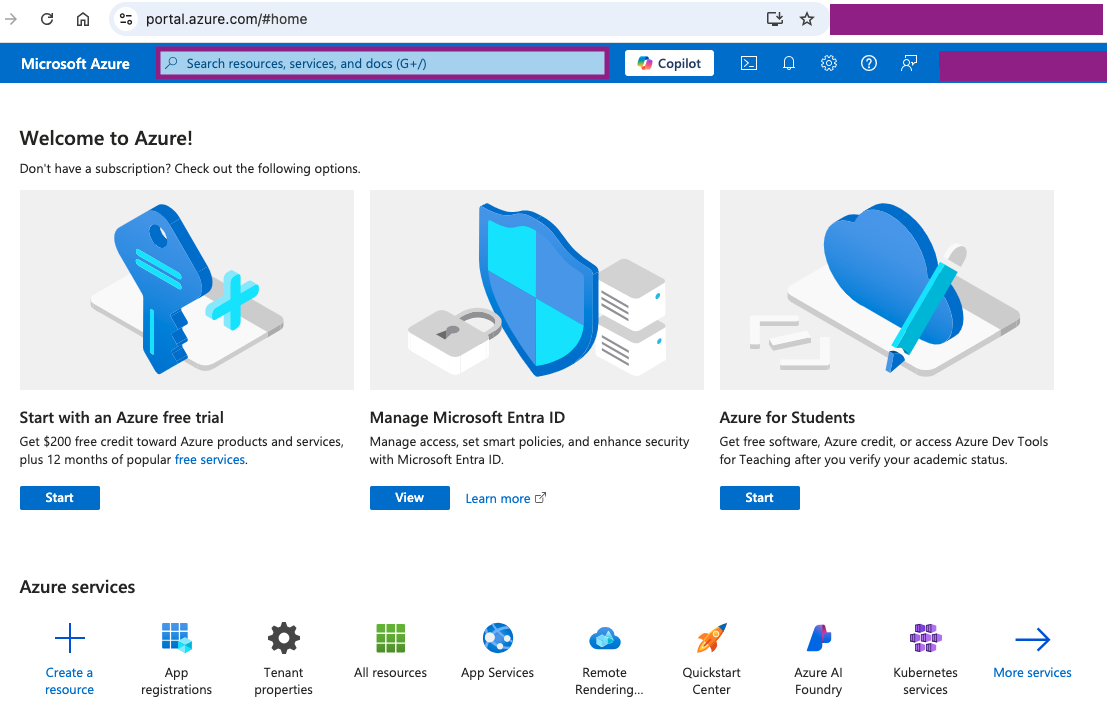Click the external link icon beside Learn more
Screen dimensions: 1107x717
541,498
